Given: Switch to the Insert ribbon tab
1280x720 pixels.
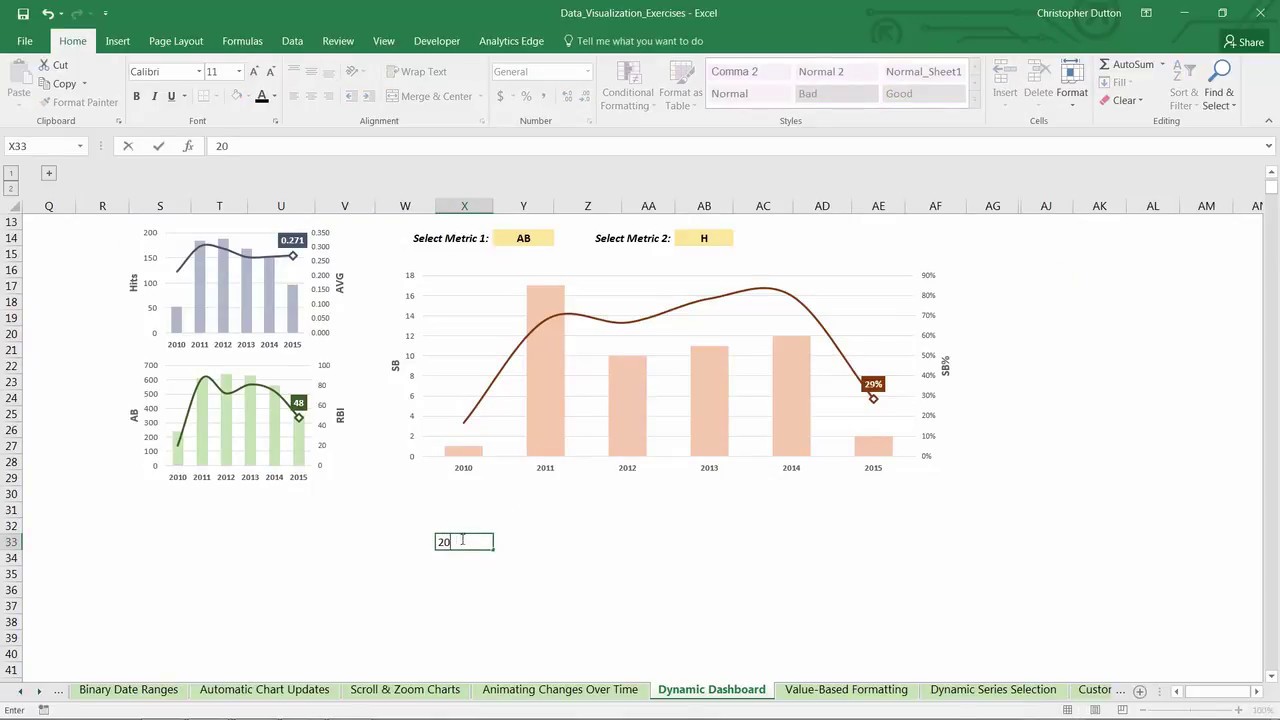Looking at the screenshot, I should (x=117, y=41).
